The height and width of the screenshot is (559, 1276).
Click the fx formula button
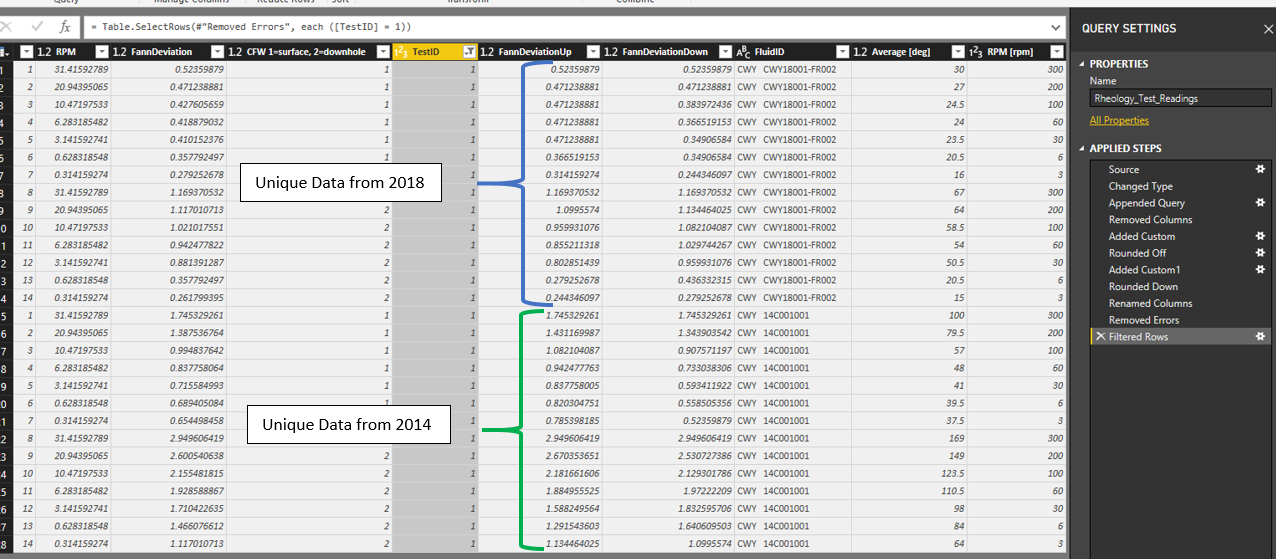(x=65, y=27)
